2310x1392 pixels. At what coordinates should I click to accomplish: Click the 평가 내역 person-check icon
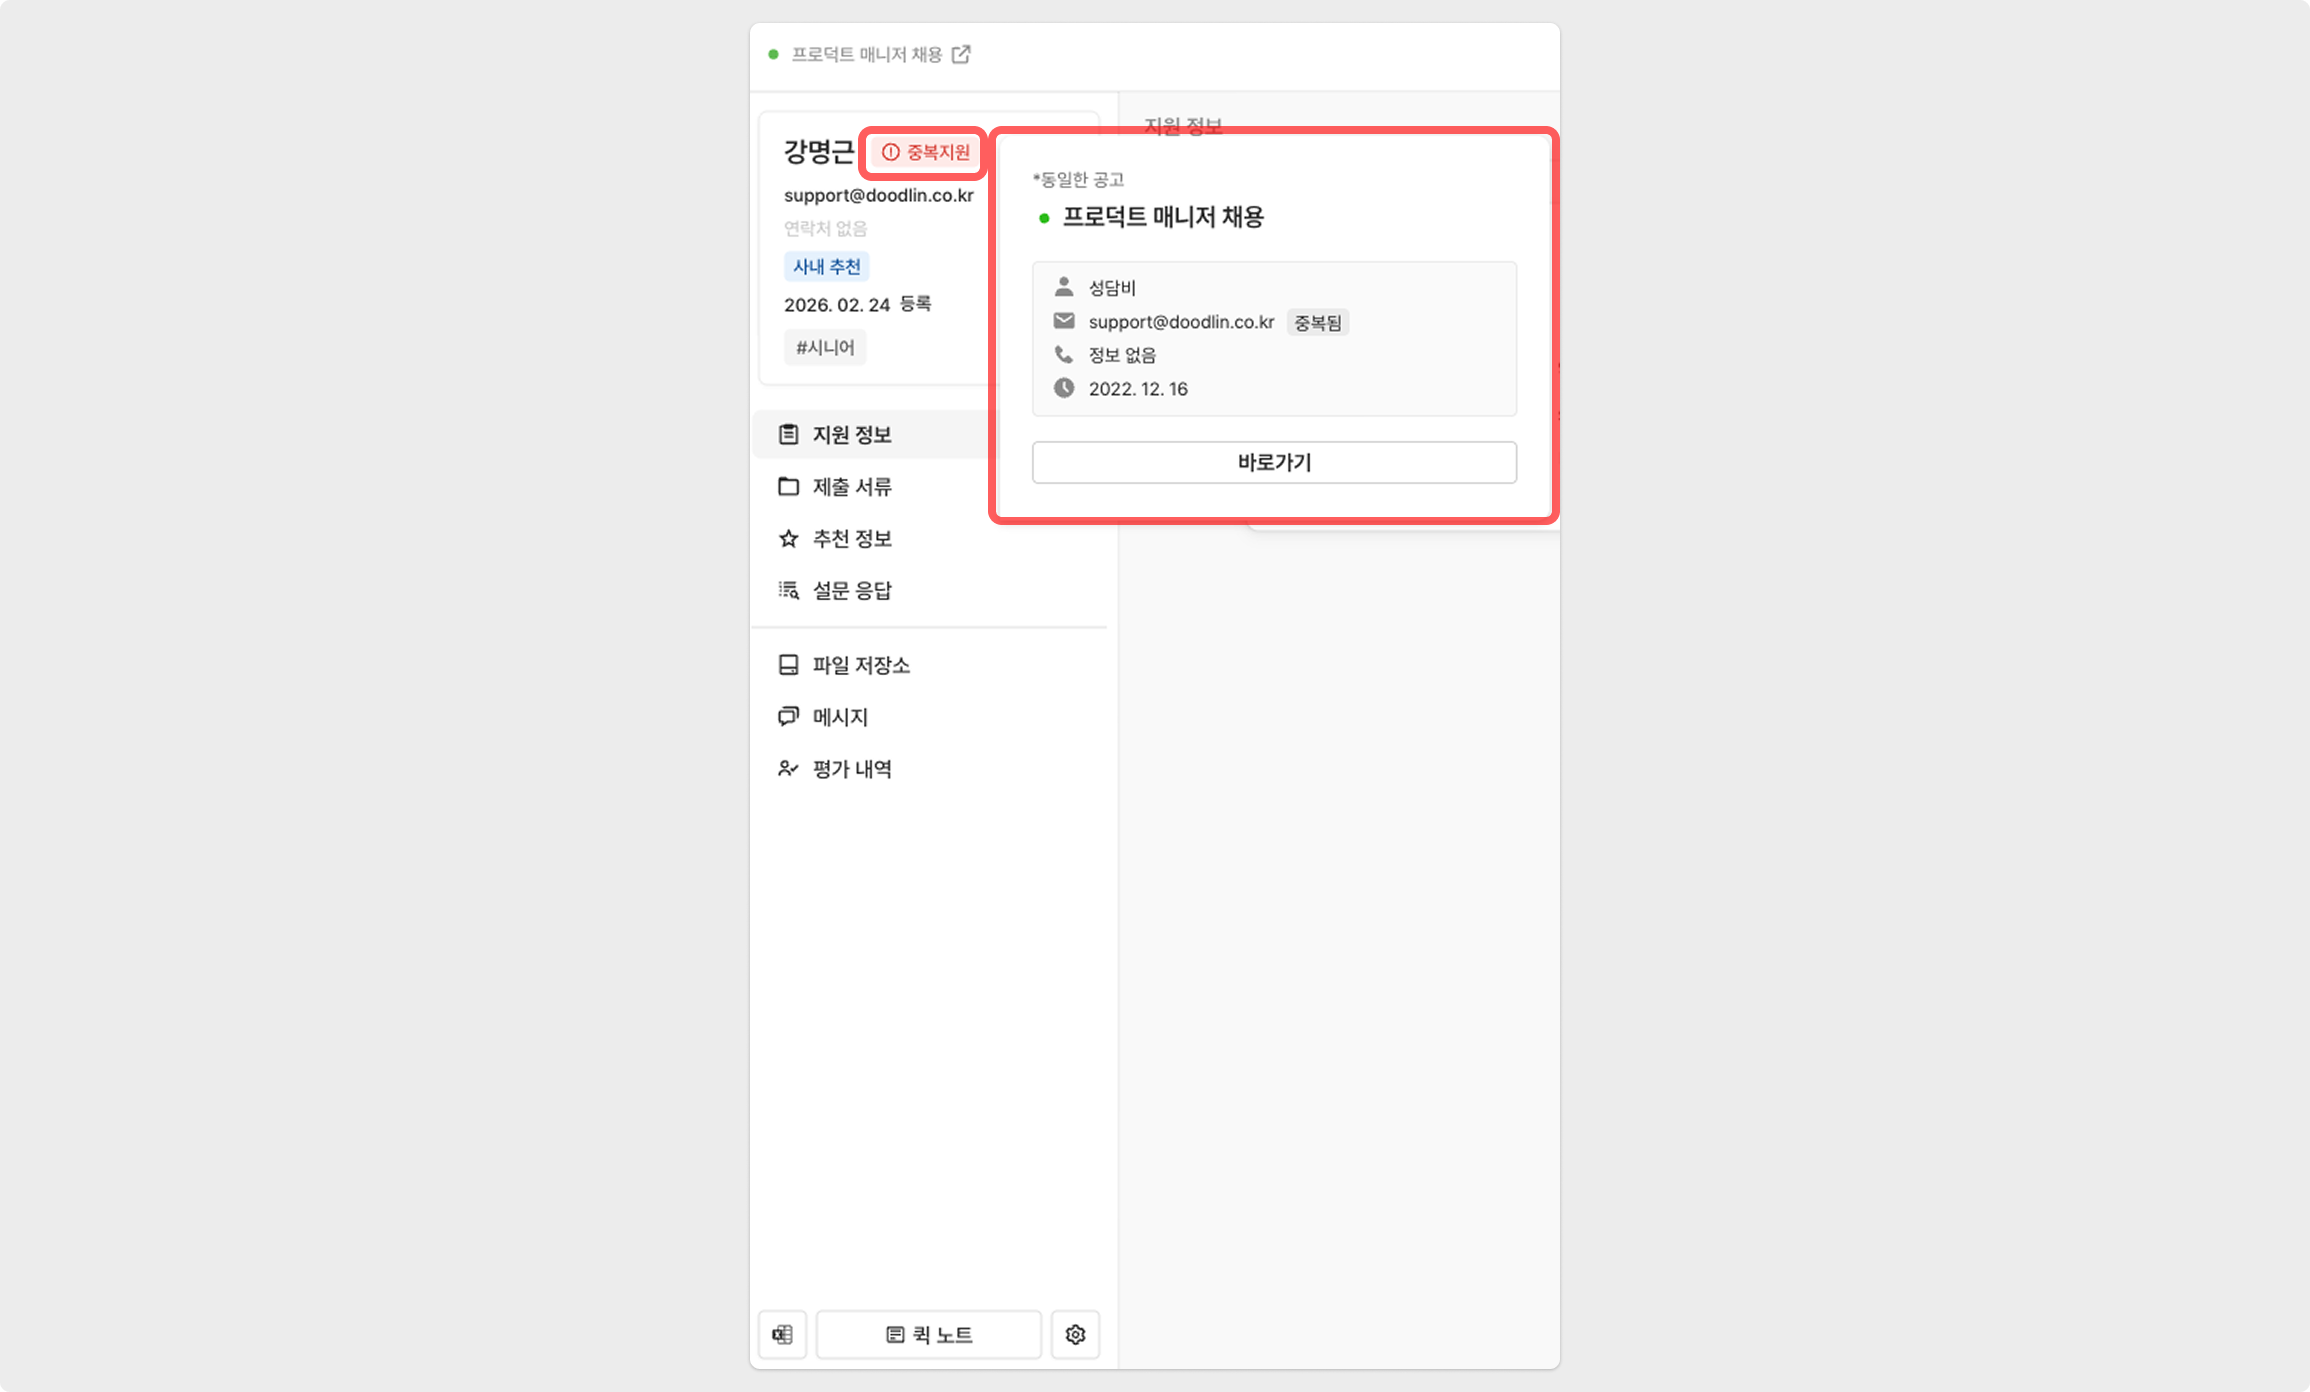pos(788,769)
